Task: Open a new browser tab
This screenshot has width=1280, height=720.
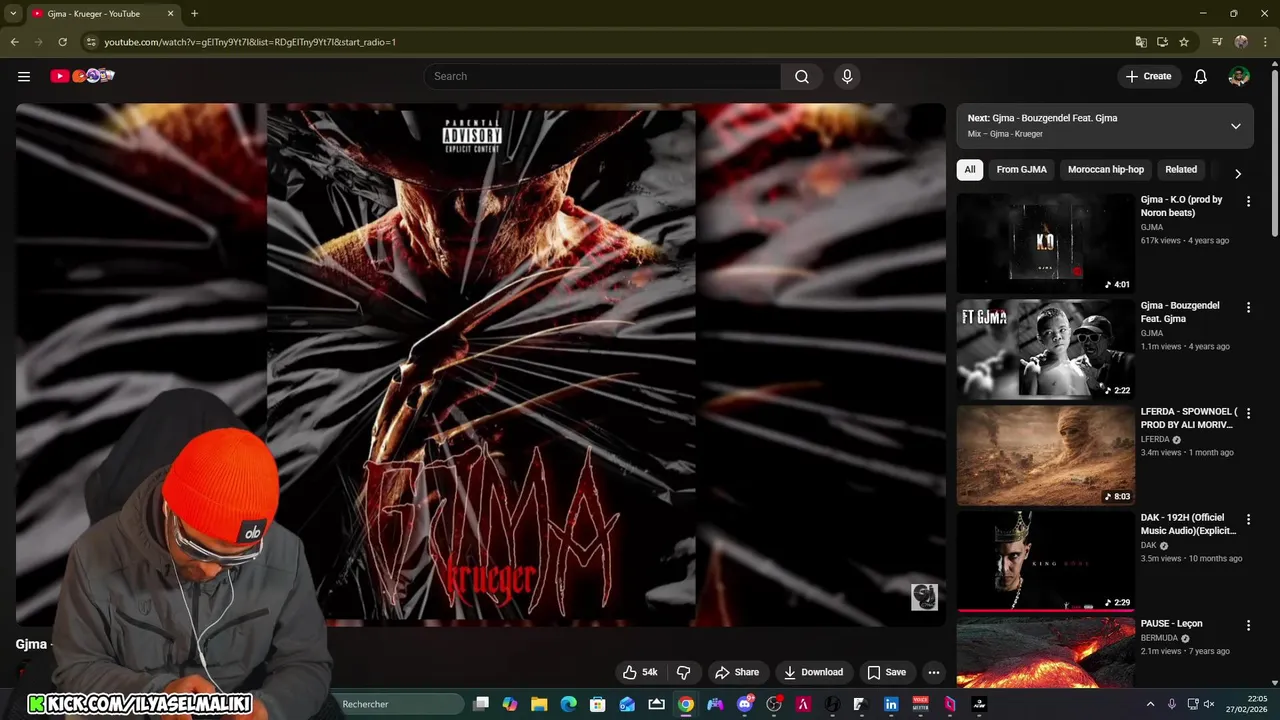Action: tap(194, 14)
